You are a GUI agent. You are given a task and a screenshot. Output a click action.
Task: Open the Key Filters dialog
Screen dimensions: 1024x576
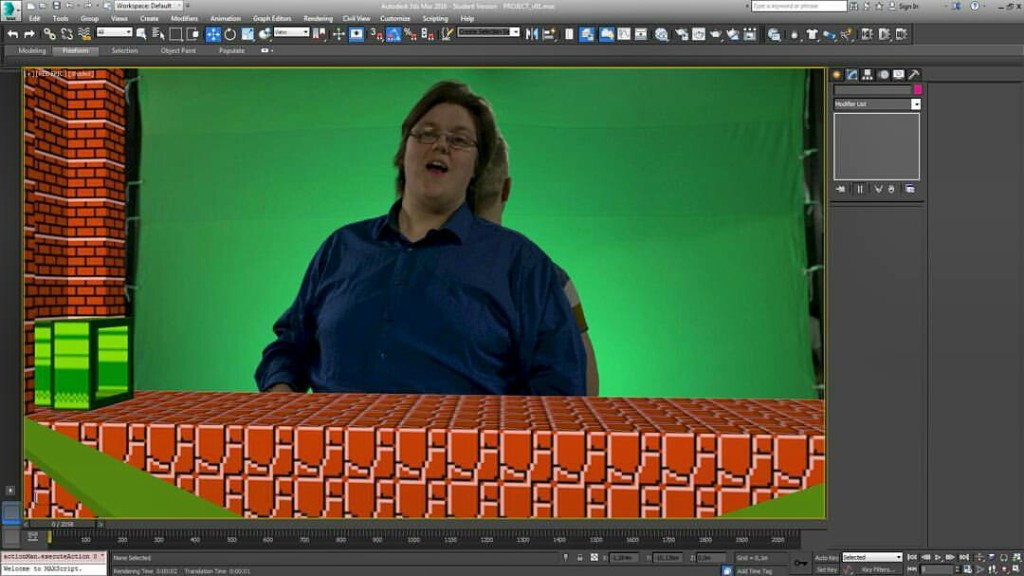(876, 569)
